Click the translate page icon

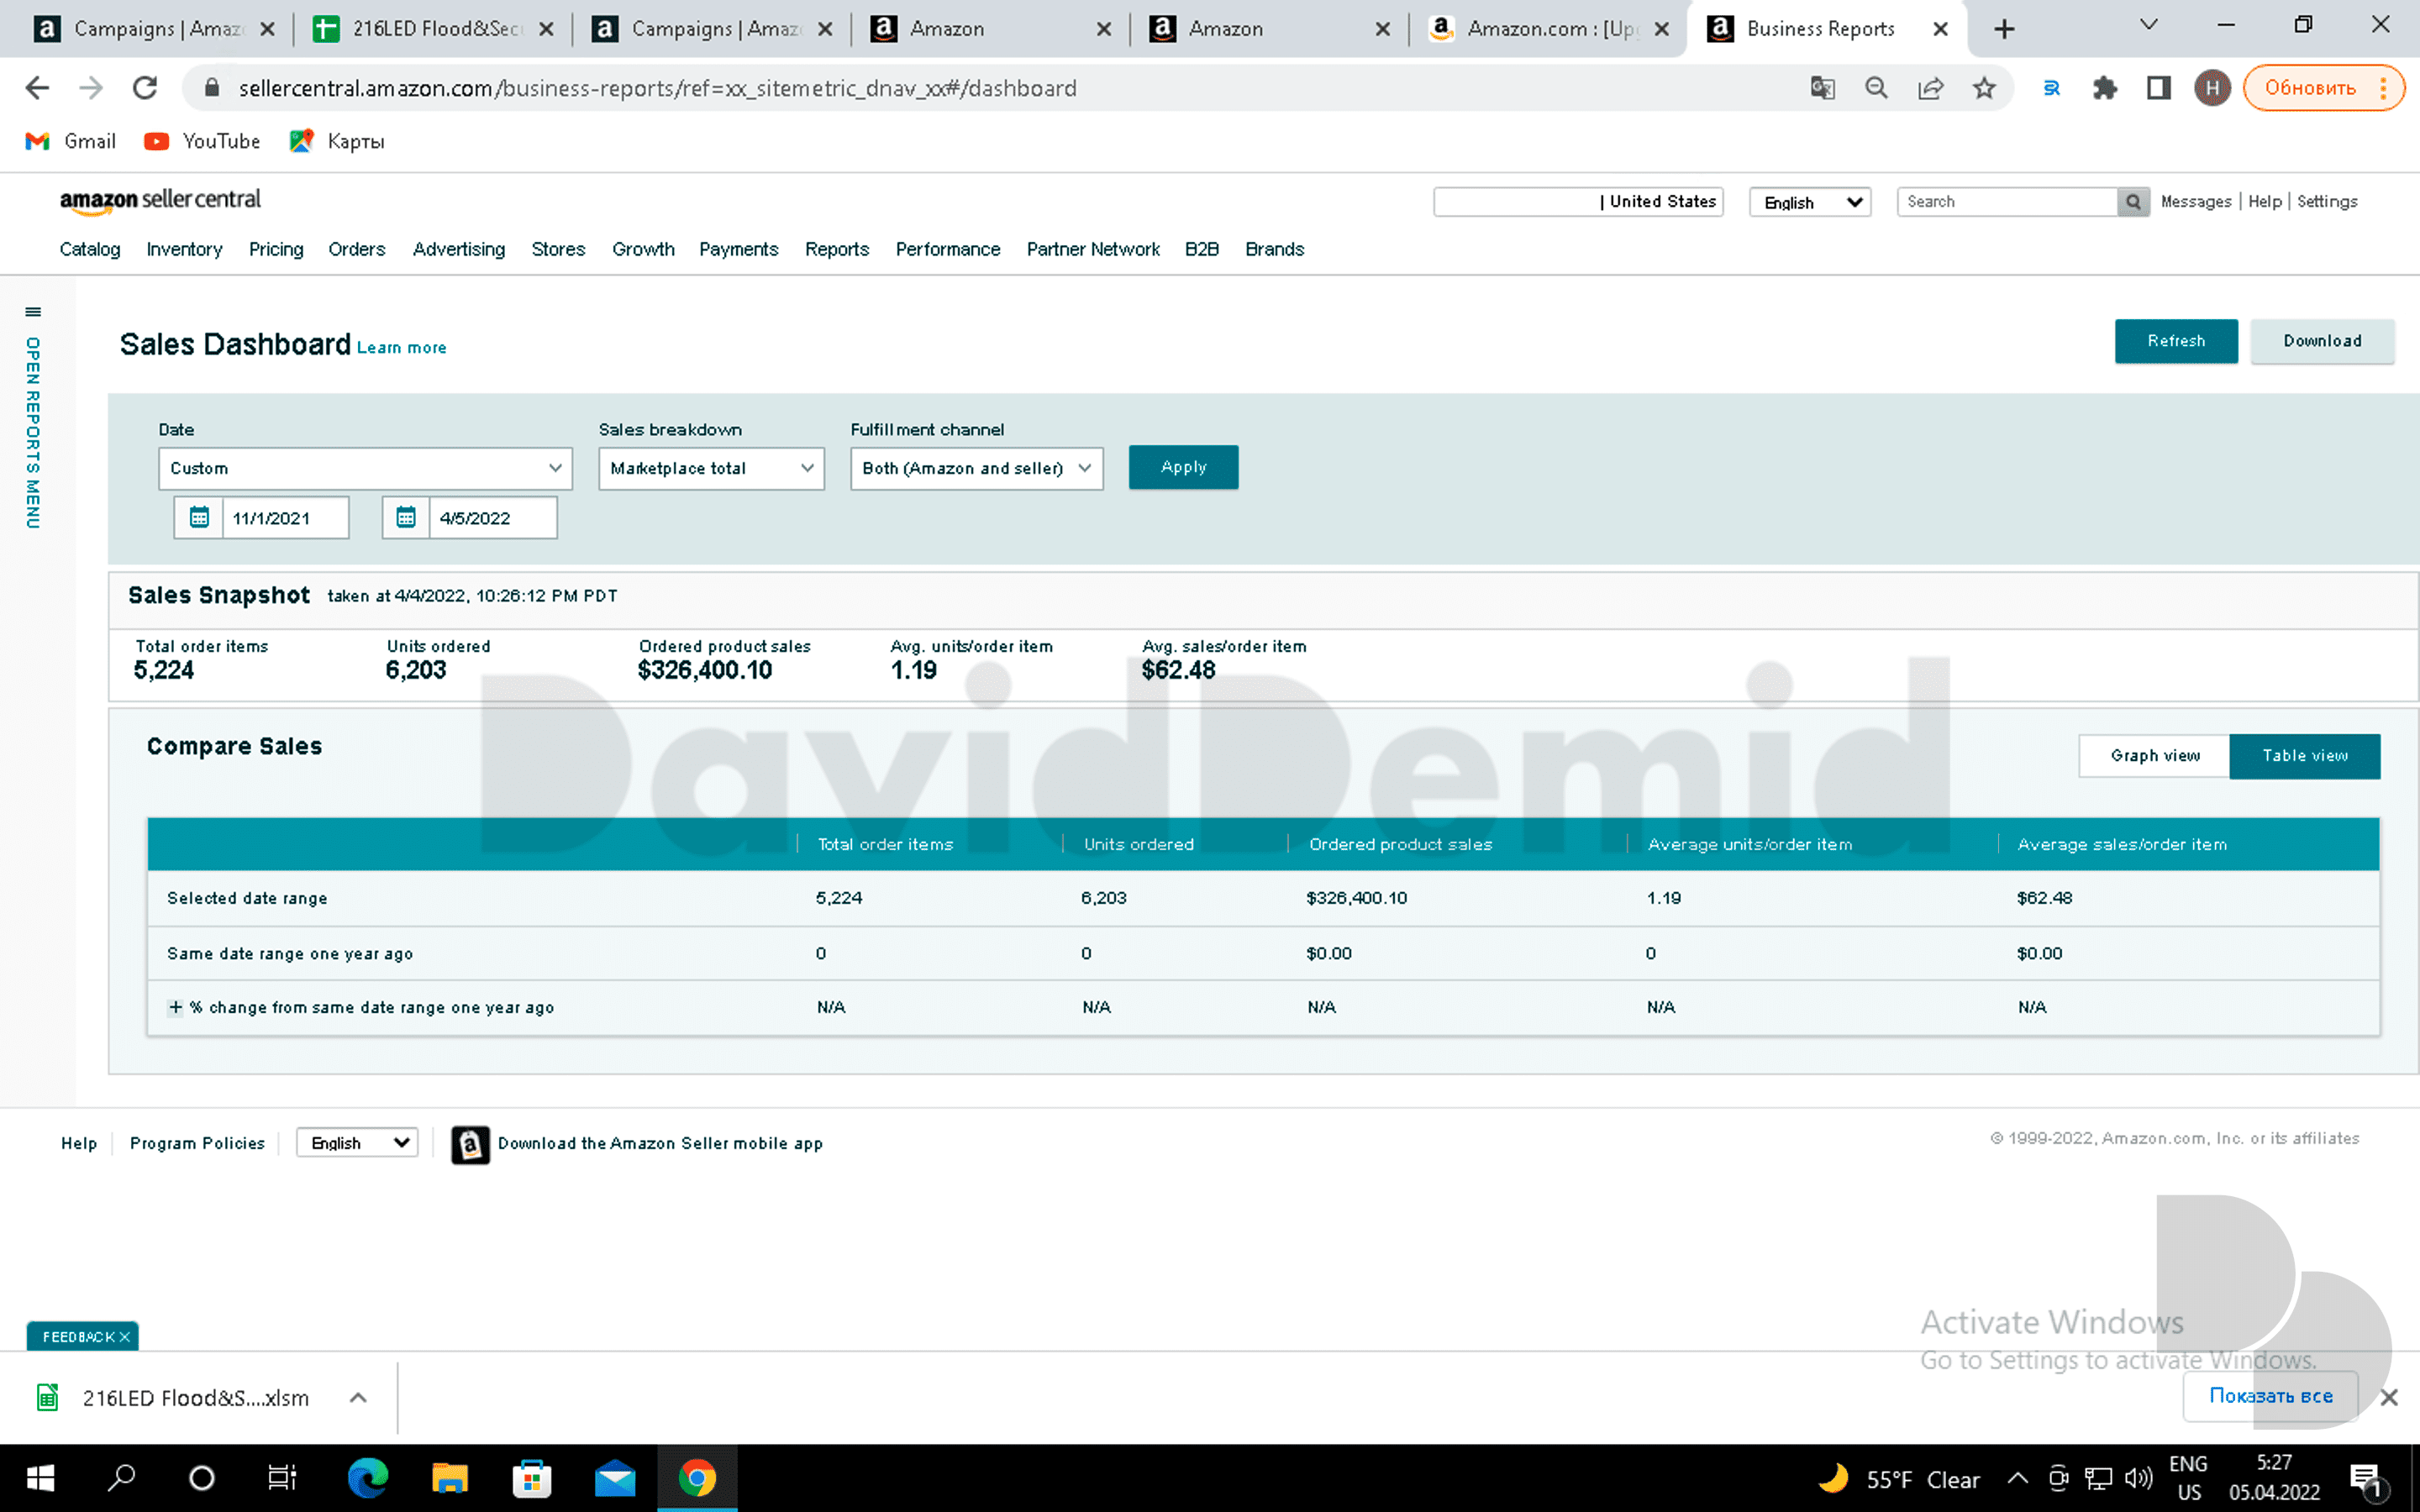tap(1822, 88)
